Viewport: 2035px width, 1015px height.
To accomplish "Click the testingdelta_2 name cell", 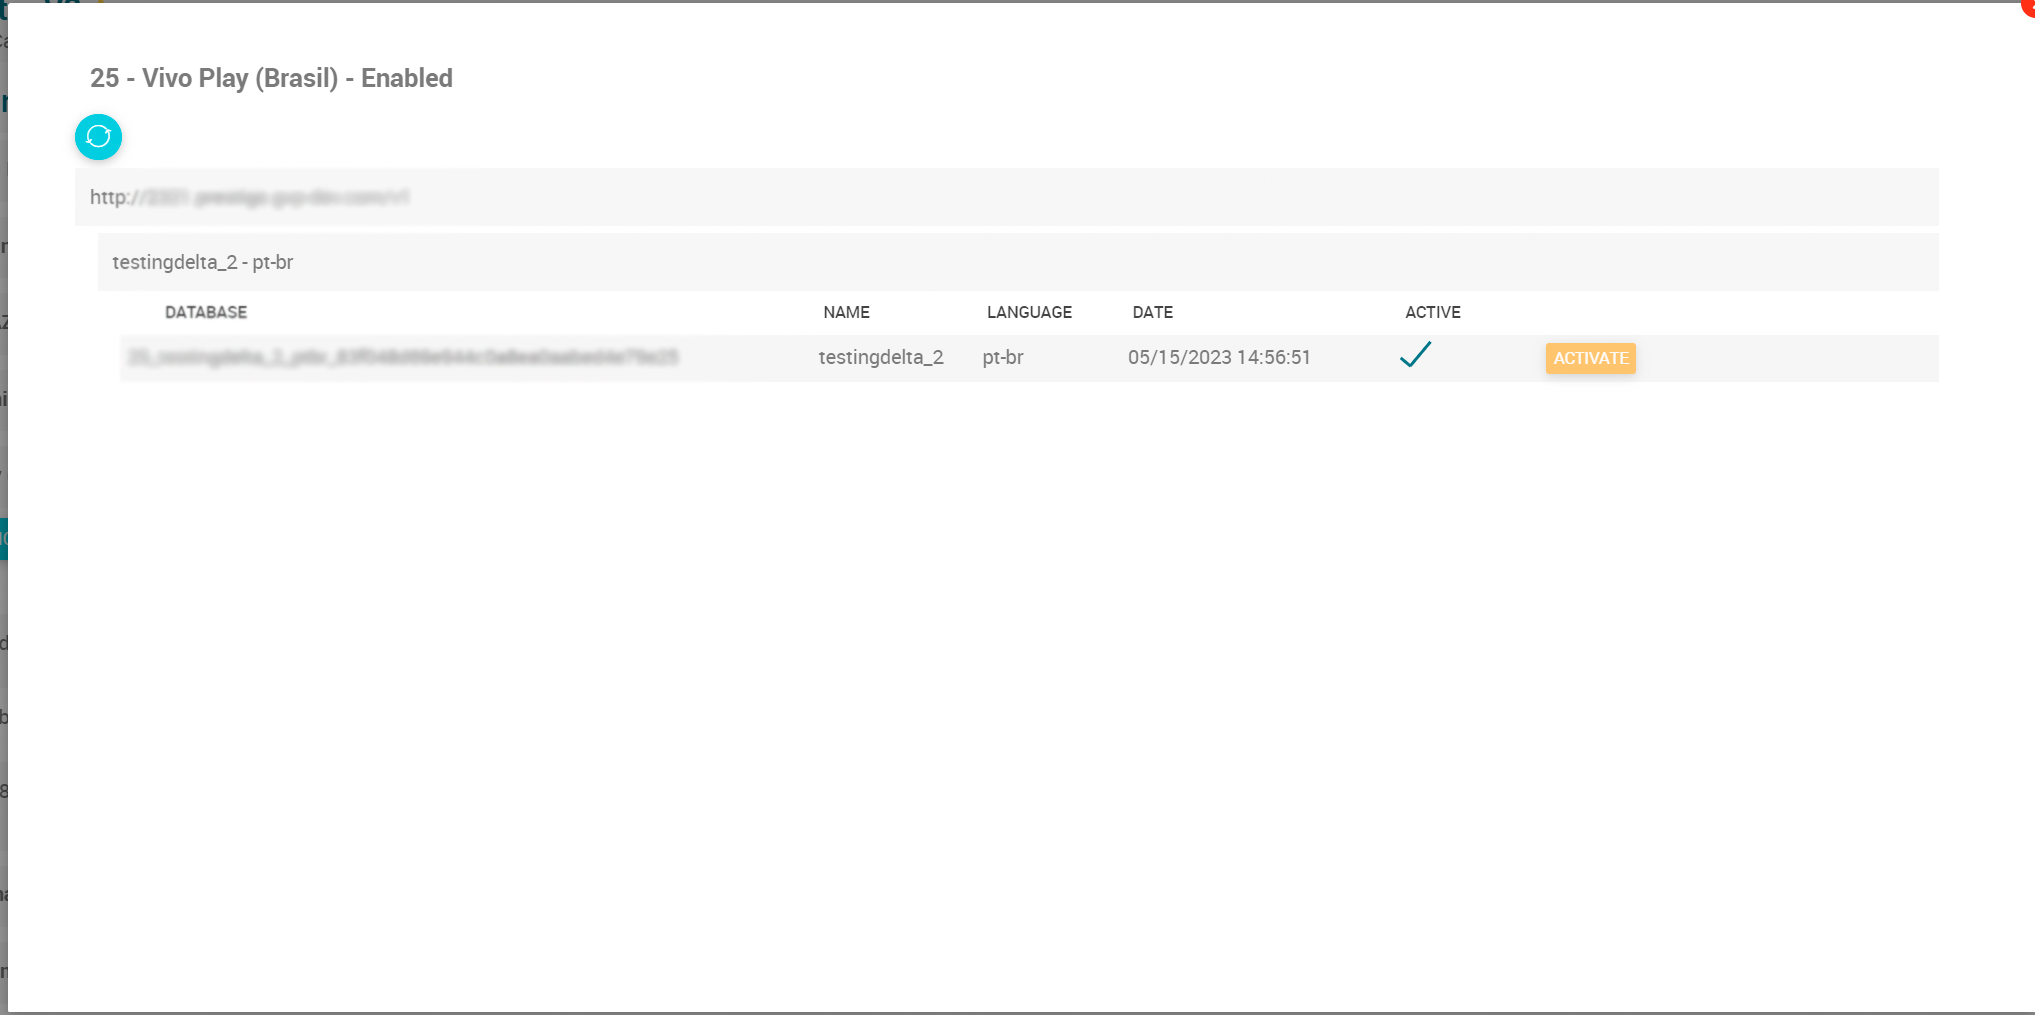I will click(x=880, y=357).
